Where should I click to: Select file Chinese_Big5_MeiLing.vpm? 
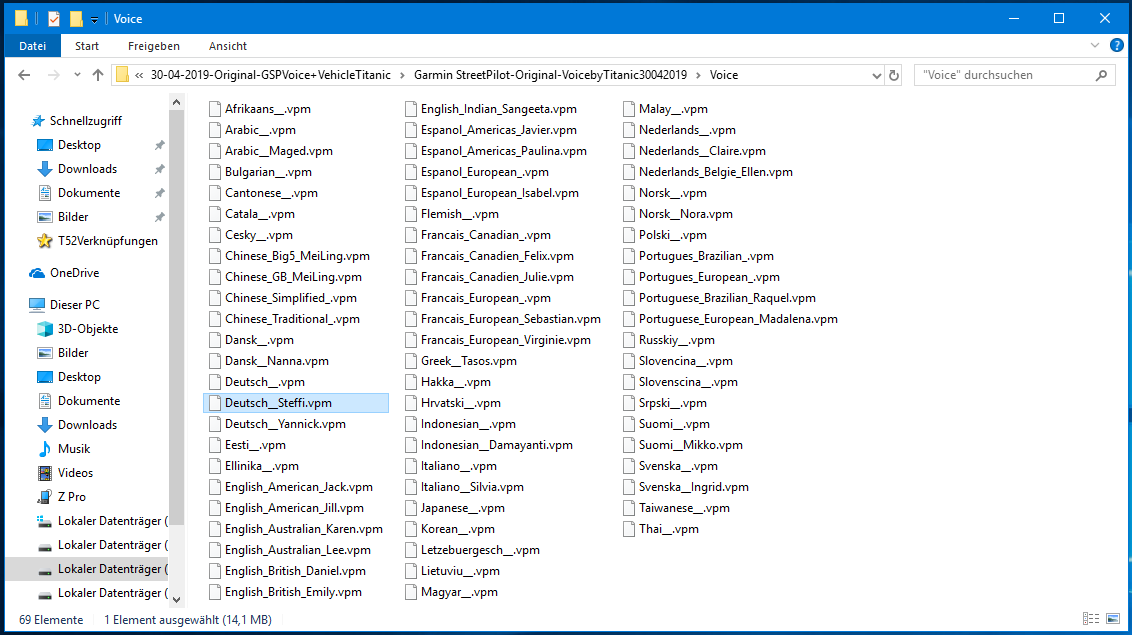[297, 256]
